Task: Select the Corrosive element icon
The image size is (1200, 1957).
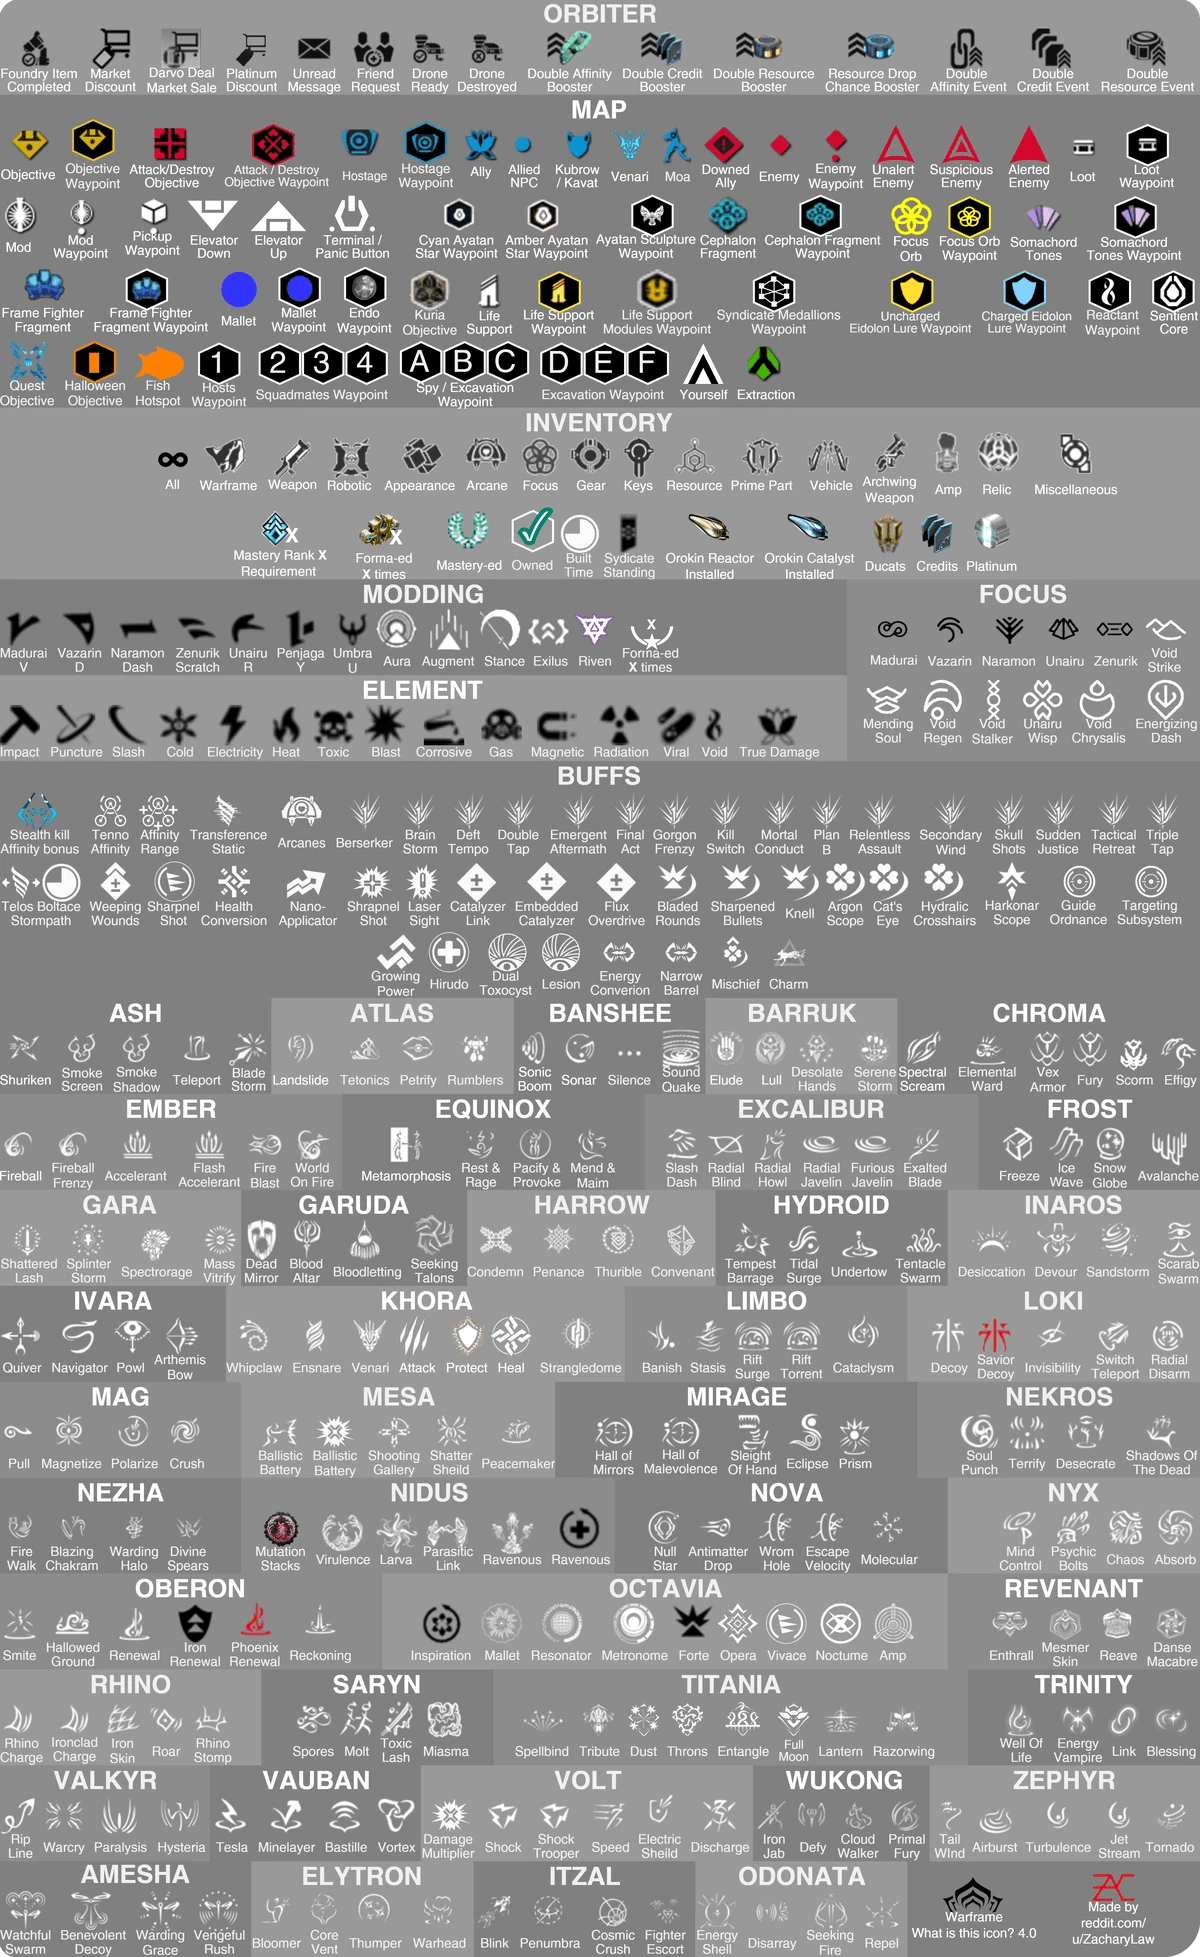Action: click(x=443, y=727)
